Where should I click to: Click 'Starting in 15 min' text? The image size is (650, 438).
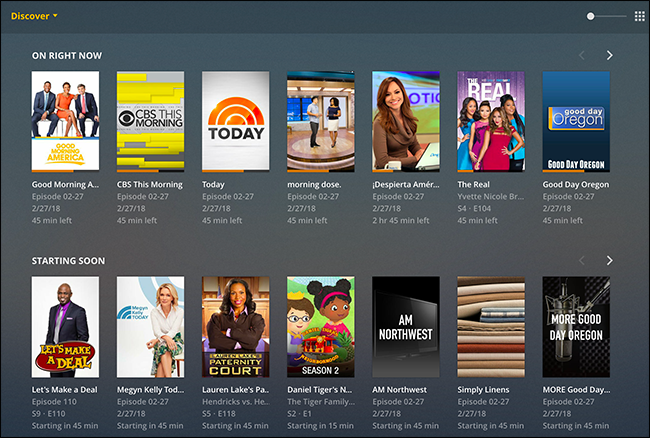[x=320, y=426]
